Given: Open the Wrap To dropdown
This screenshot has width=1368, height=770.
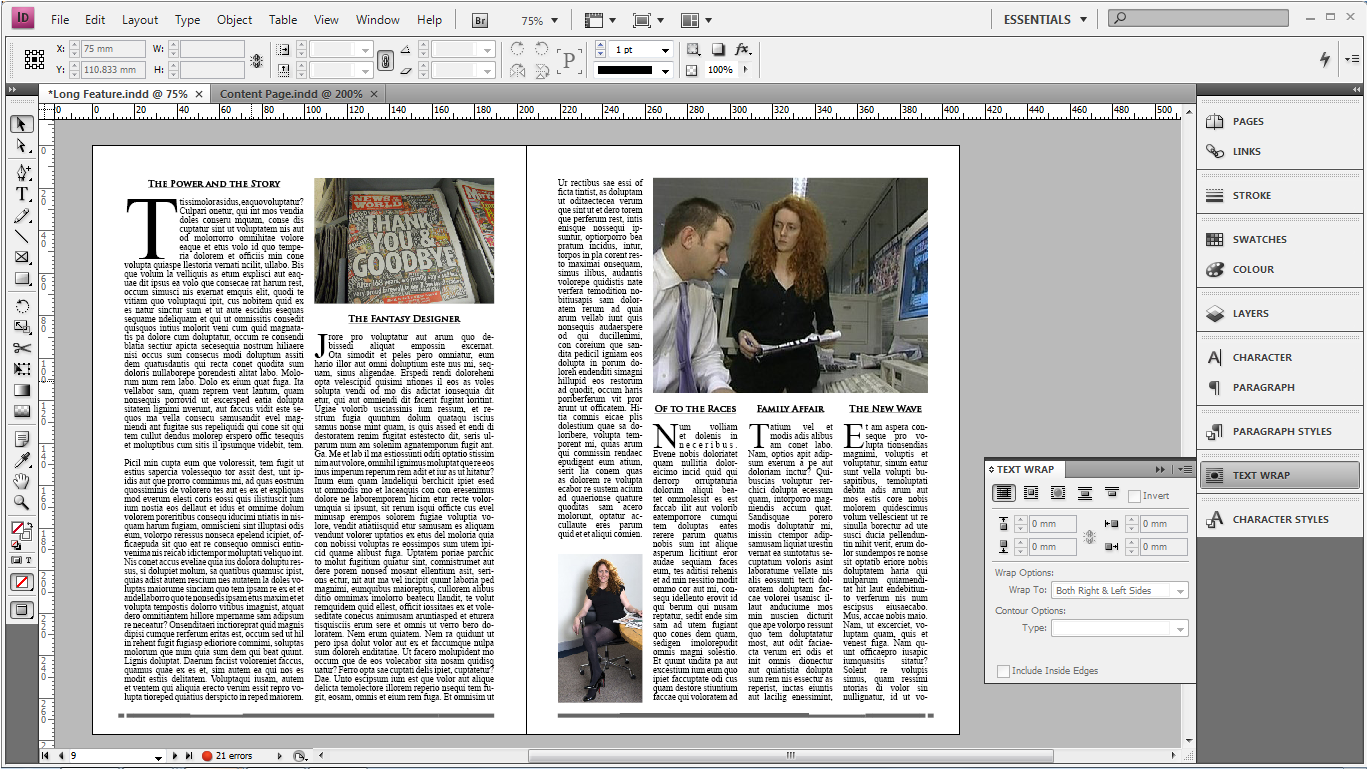Looking at the screenshot, I should coord(1120,591).
